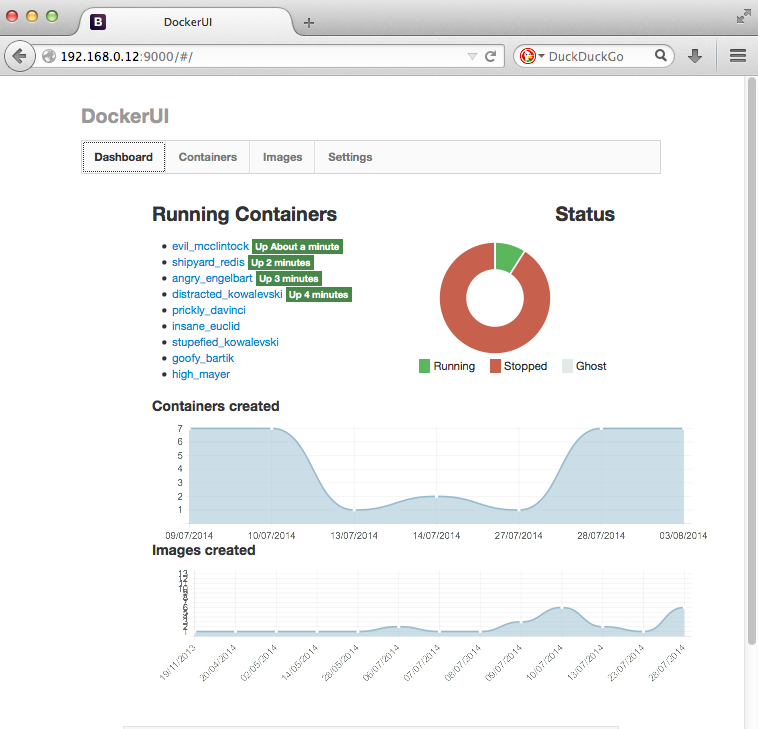This screenshot has height=729, width=758.
Task: Click the grey Ghost legend swatch
Action: (x=567, y=366)
